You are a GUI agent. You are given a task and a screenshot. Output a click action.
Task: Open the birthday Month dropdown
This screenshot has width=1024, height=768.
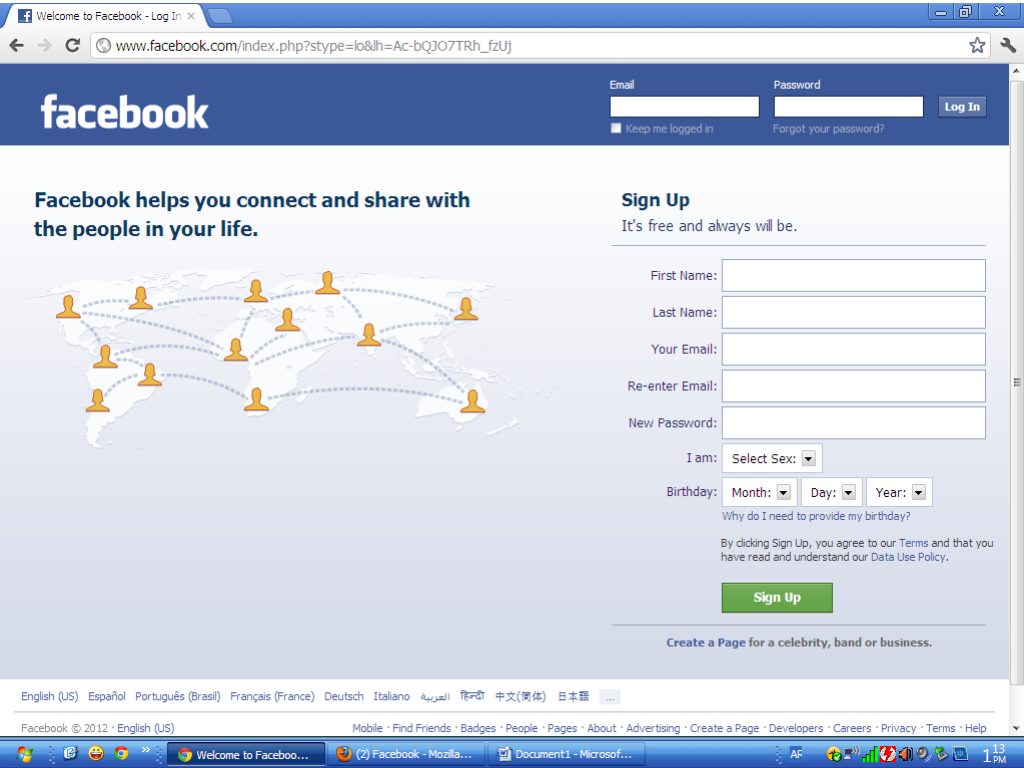click(760, 492)
